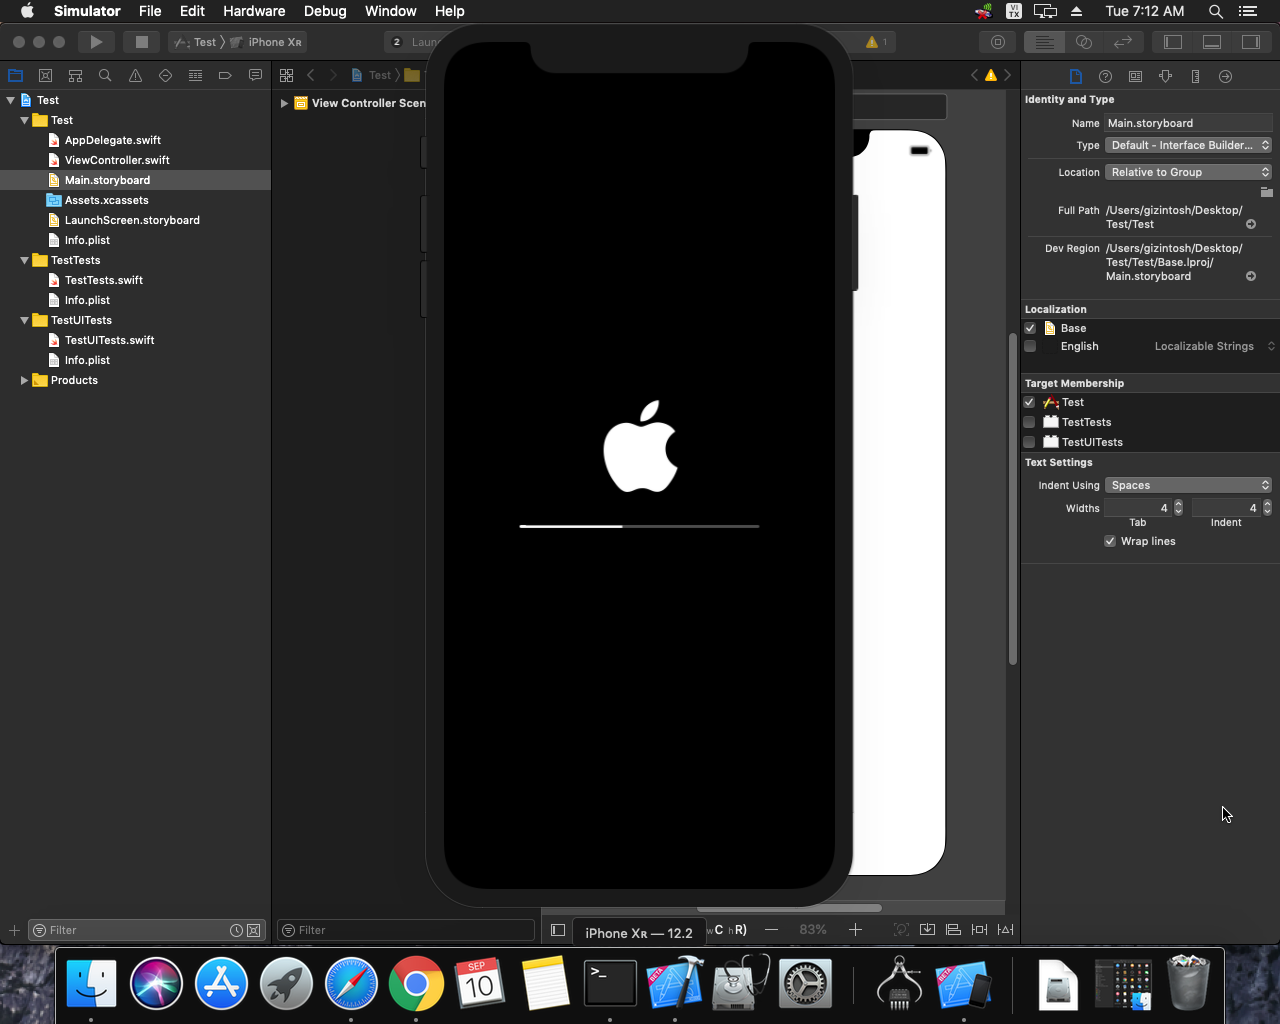Screen dimensions: 1280x1024
Task: Click the Embed In button in canvas bar
Action: tap(927, 929)
